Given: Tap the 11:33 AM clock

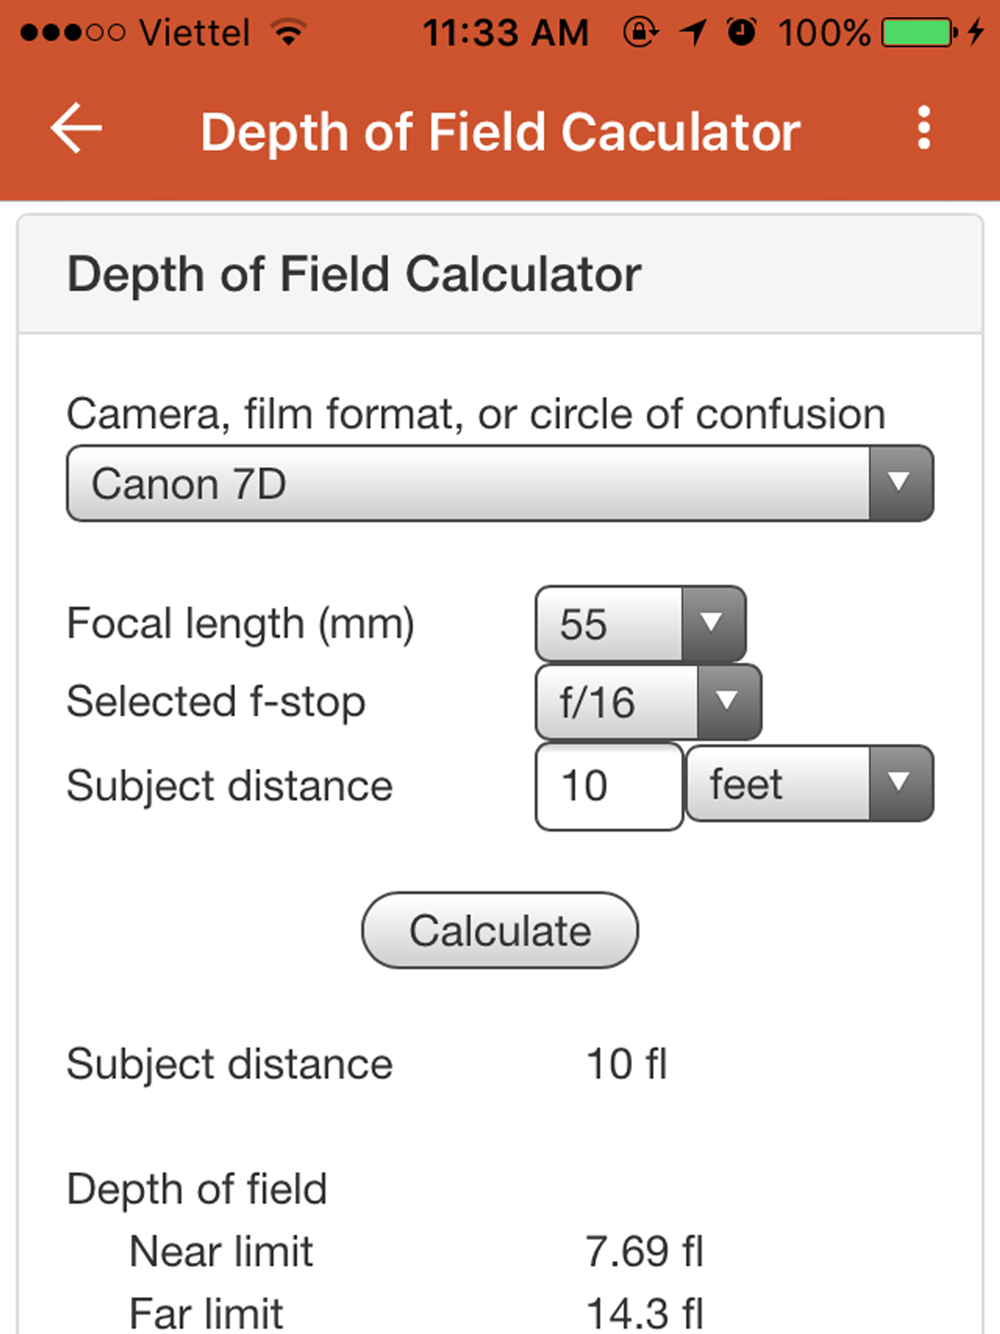Looking at the screenshot, I should point(506,33).
